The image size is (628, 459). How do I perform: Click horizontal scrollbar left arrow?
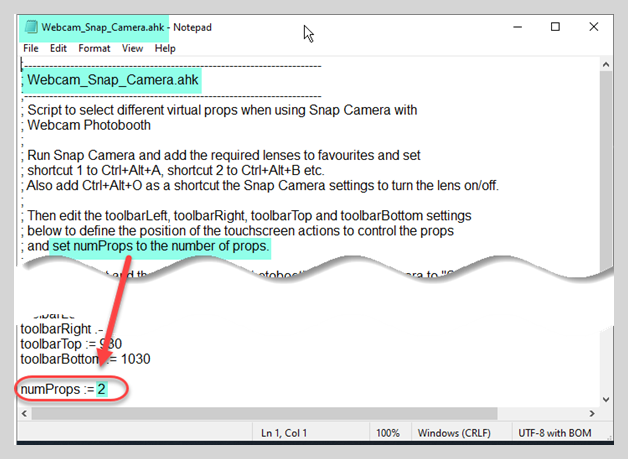pyautogui.click(x=24, y=413)
